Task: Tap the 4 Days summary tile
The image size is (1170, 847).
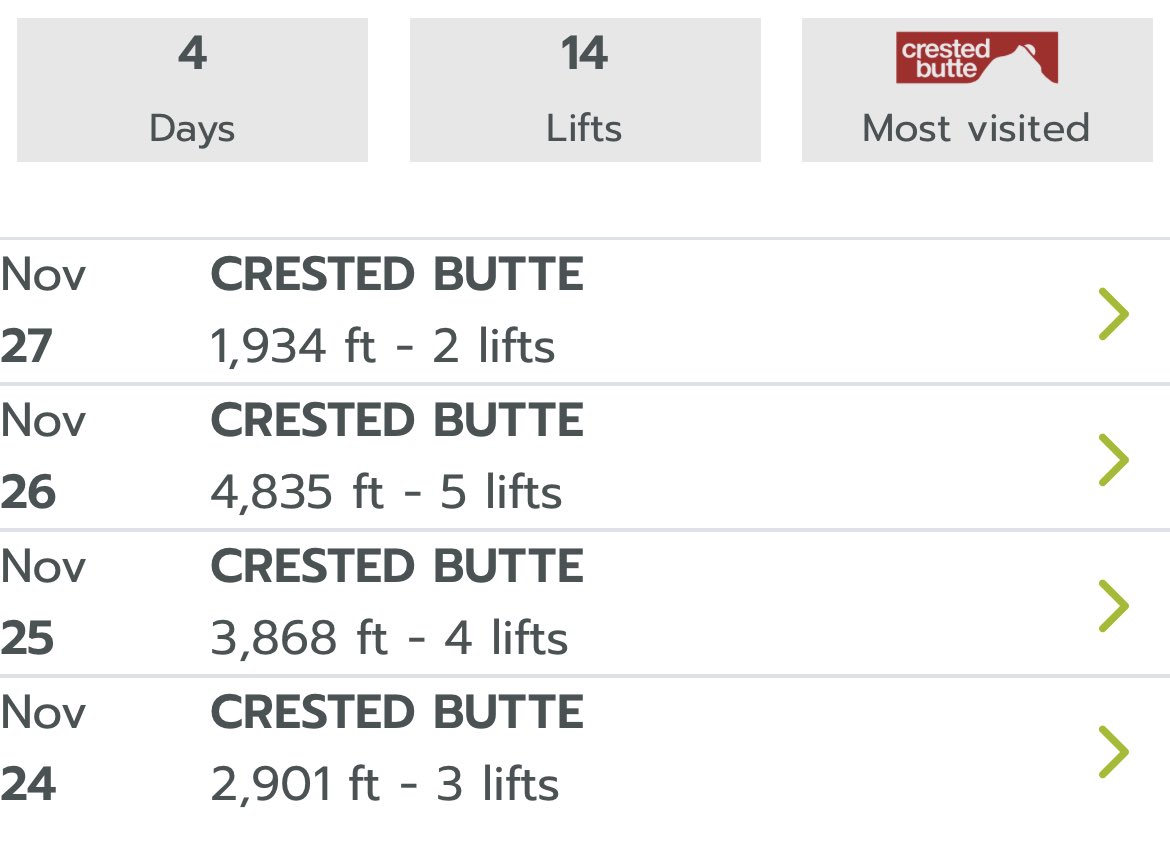Action: [193, 90]
